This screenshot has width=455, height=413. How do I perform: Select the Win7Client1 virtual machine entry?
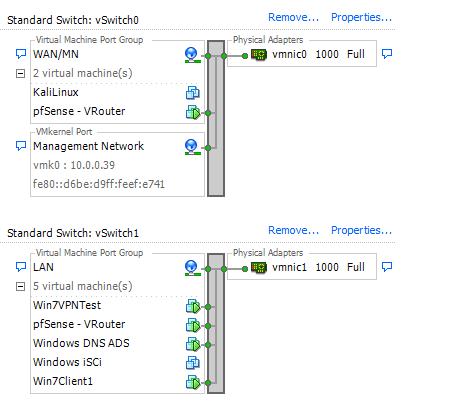tap(63, 381)
